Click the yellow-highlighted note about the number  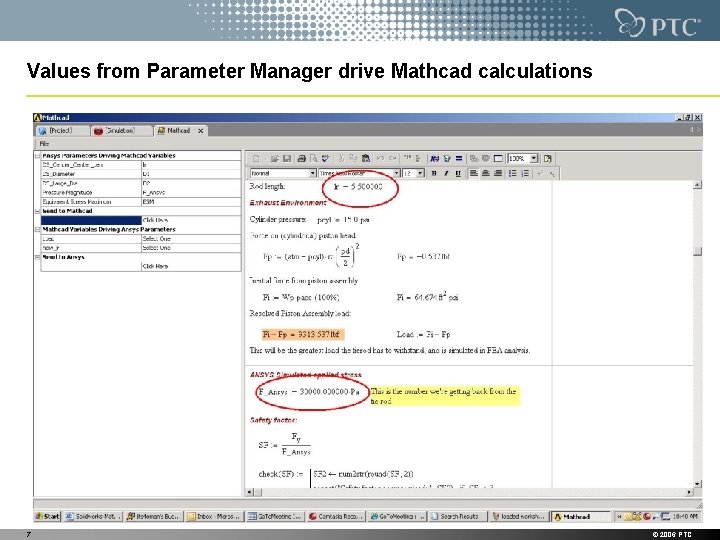[x=444, y=396]
